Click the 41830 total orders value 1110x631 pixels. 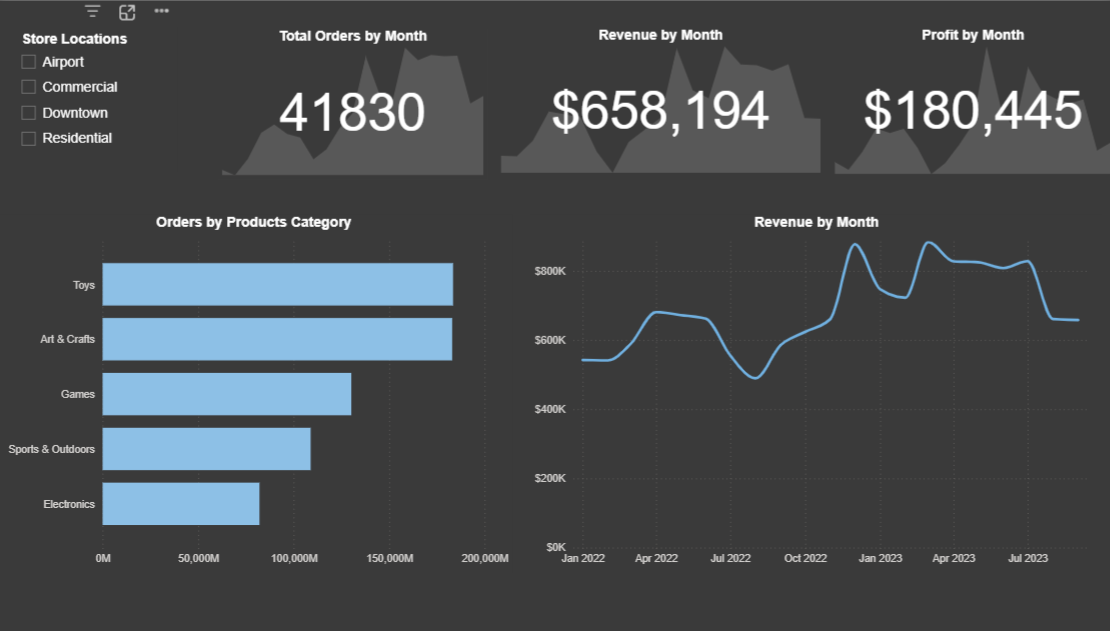[x=352, y=112]
